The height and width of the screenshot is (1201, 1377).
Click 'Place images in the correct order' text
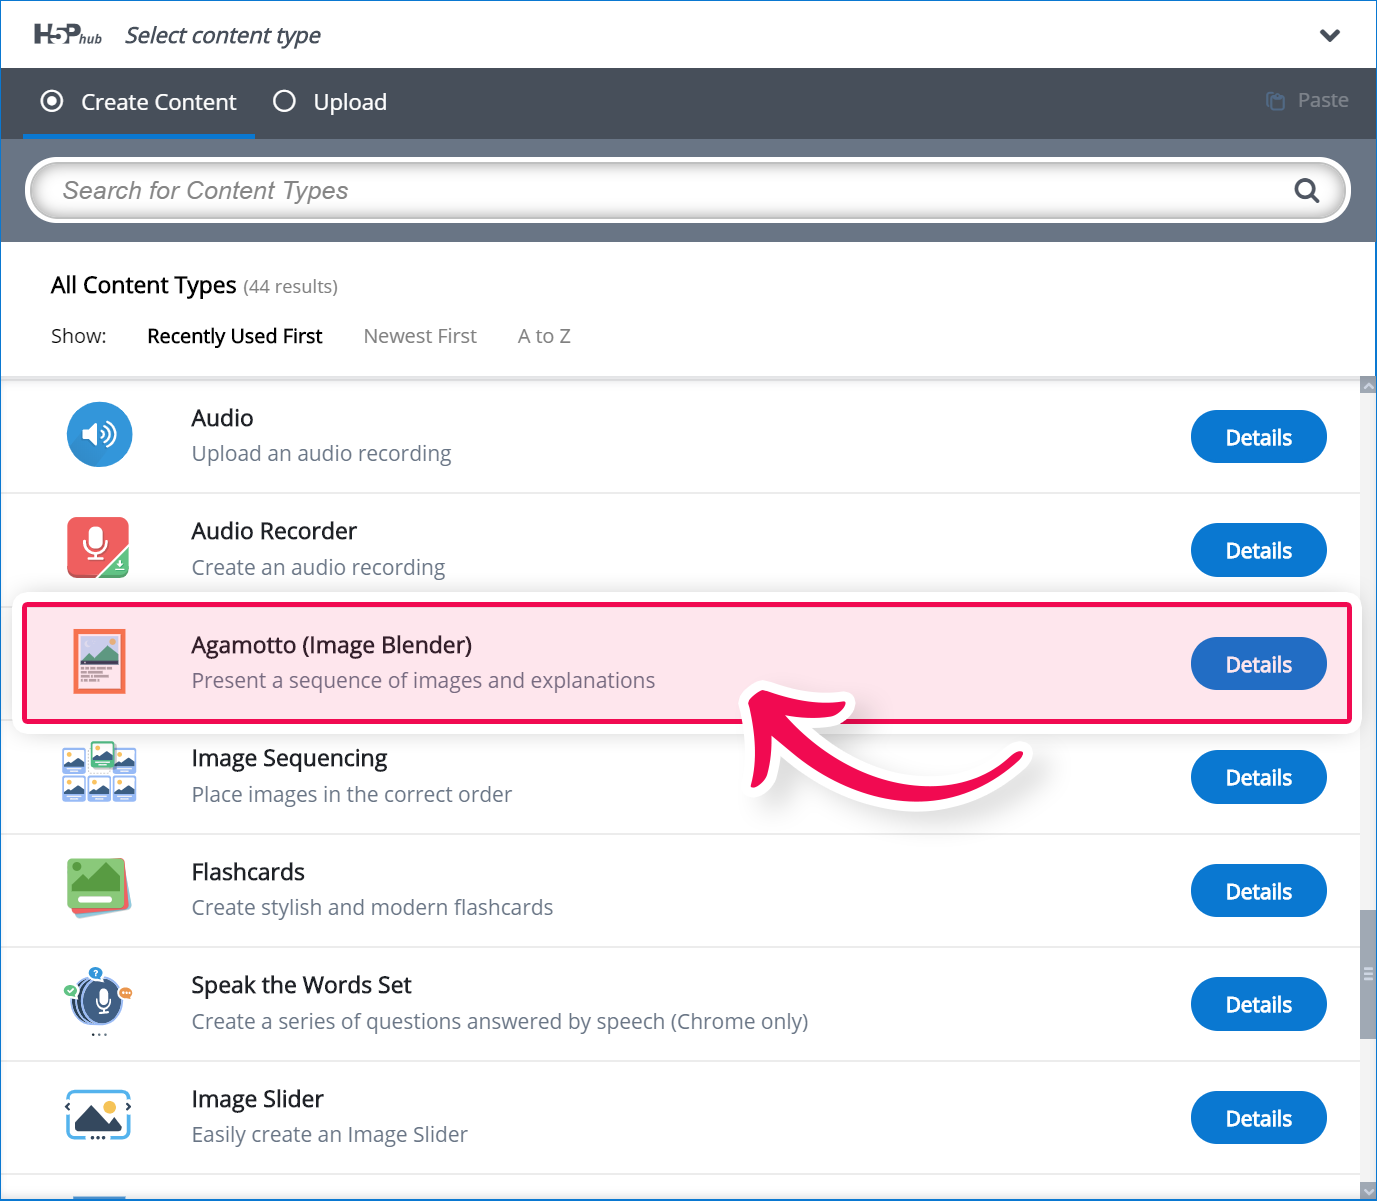point(351,795)
